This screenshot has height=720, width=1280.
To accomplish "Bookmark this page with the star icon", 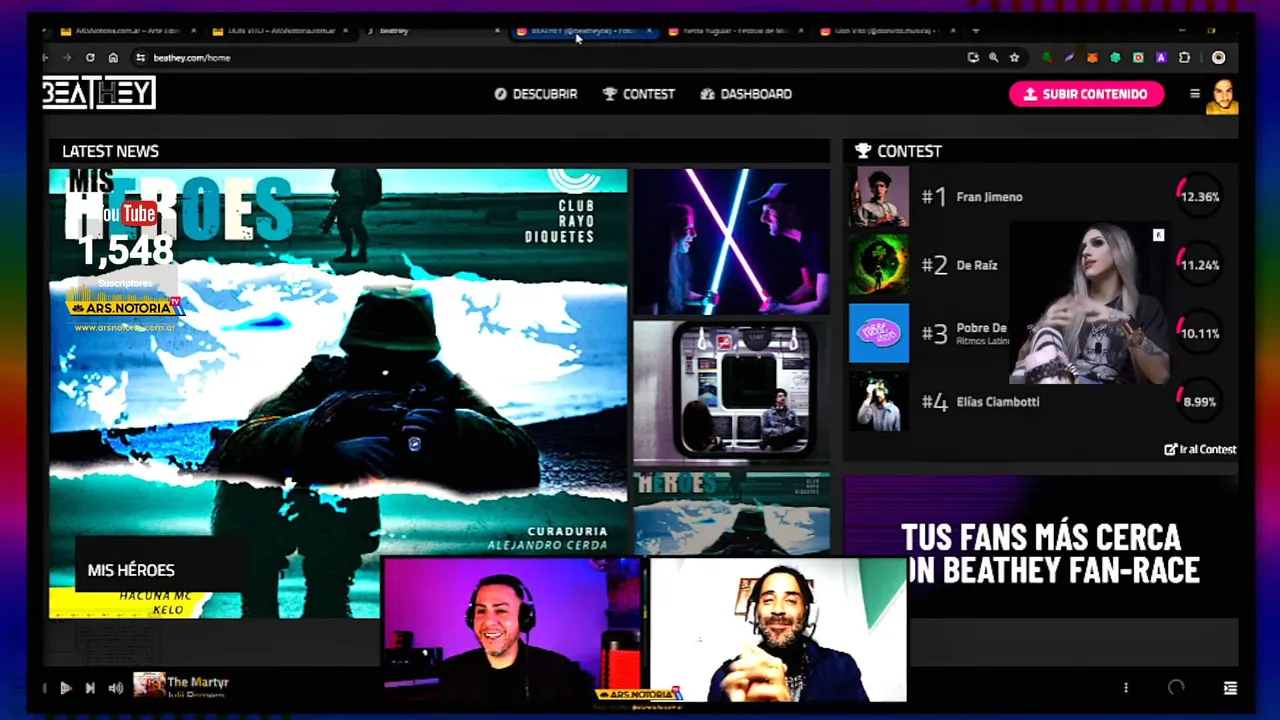I will pyautogui.click(x=1014, y=58).
